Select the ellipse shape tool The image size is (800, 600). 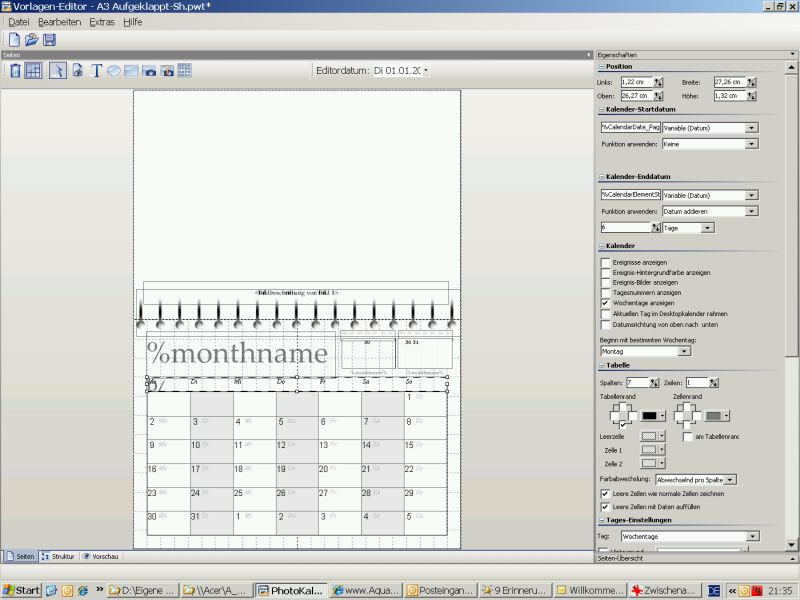(x=114, y=71)
